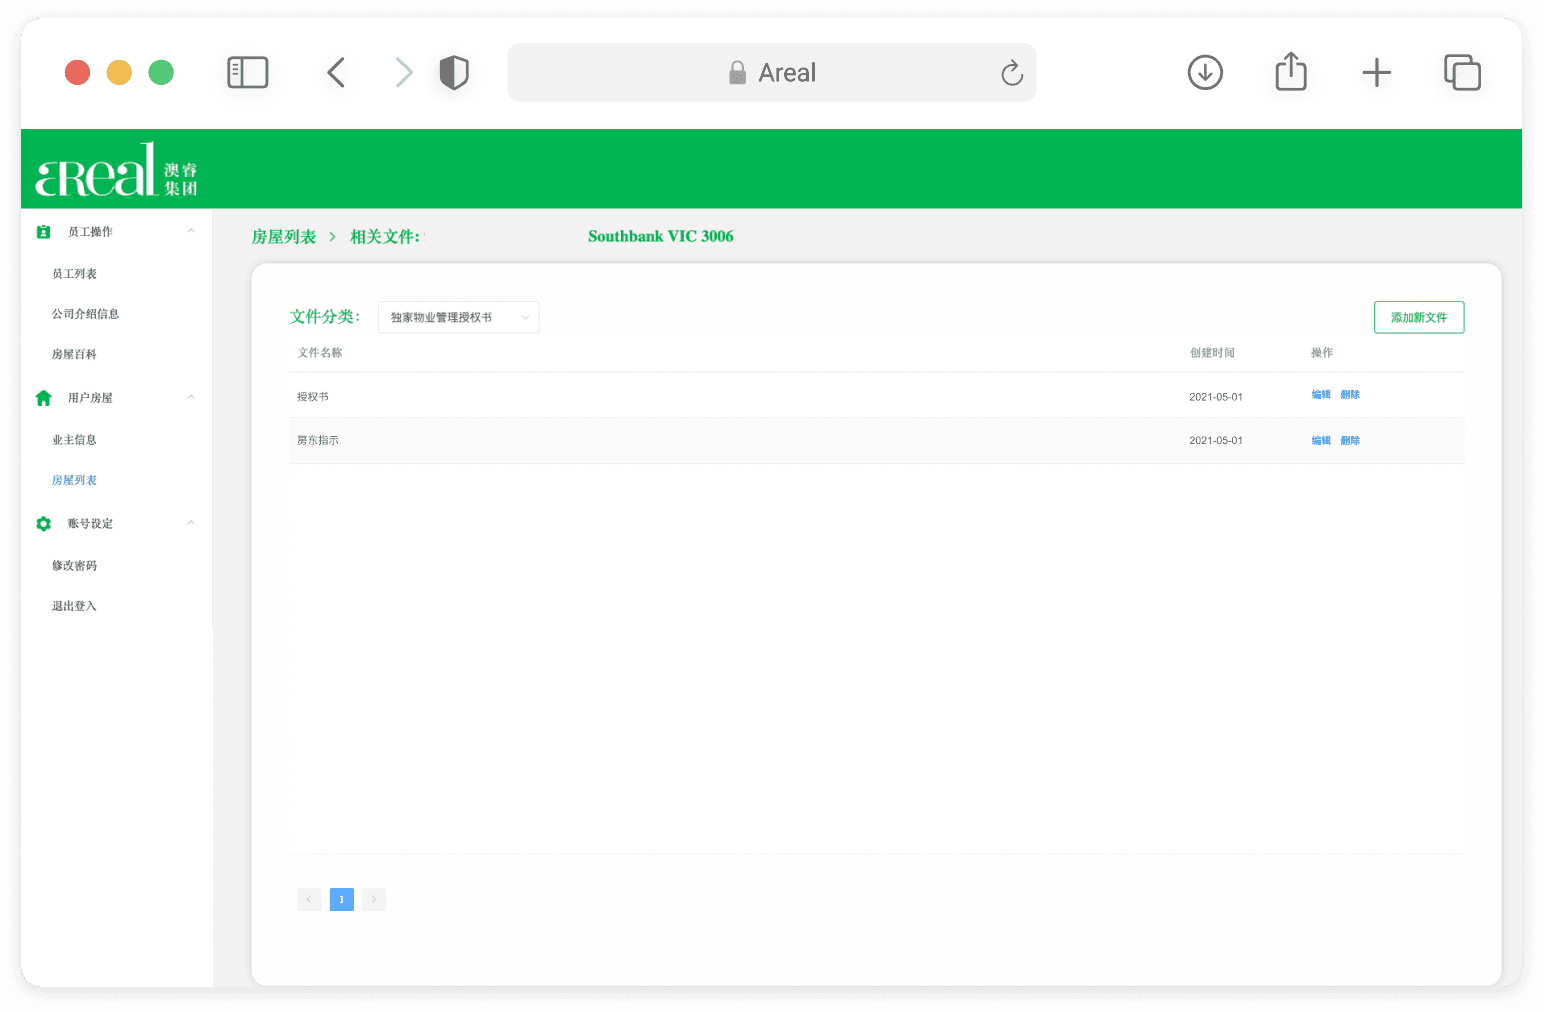Open 修改密码 in the sidebar
The height and width of the screenshot is (1012, 1544).
(x=75, y=566)
